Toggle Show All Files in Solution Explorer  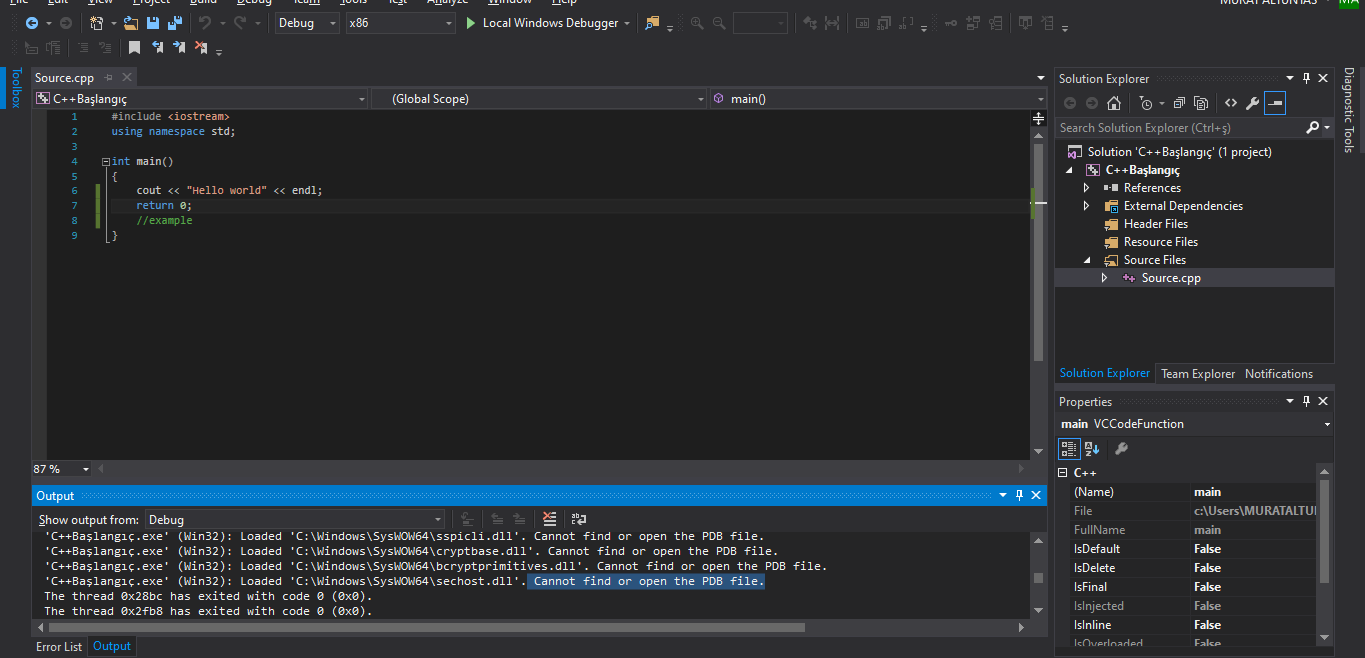click(x=1201, y=103)
